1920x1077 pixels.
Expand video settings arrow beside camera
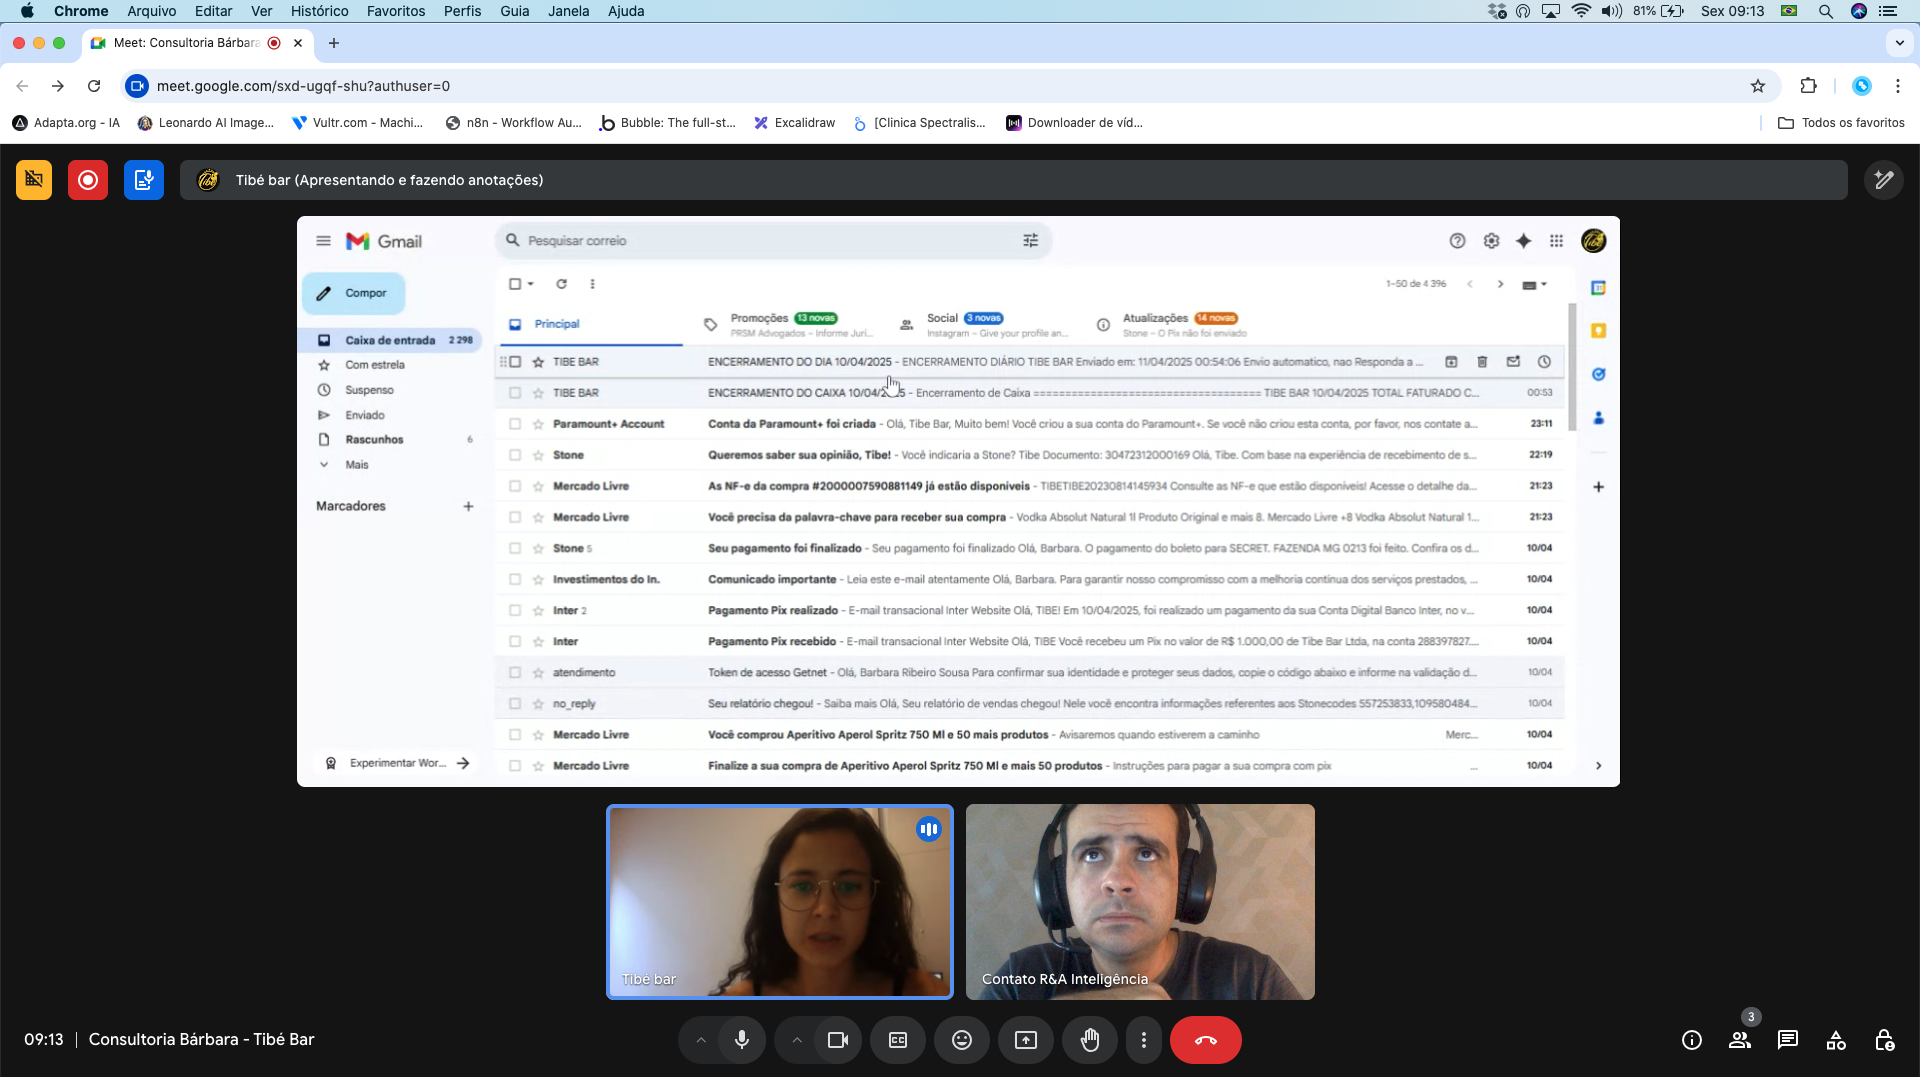coord(797,1040)
